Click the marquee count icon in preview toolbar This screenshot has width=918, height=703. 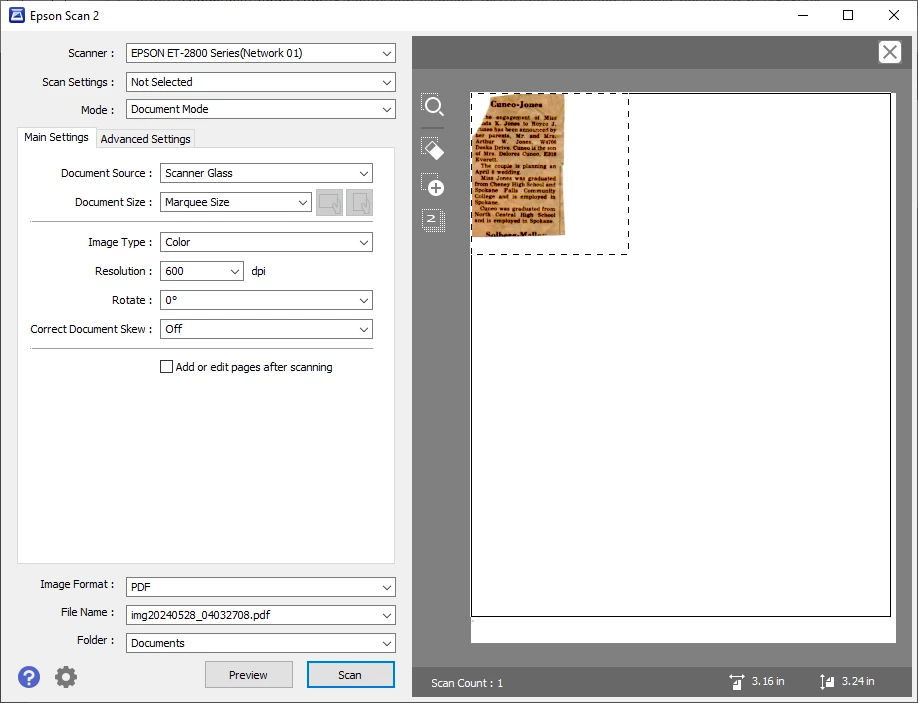pyautogui.click(x=433, y=220)
